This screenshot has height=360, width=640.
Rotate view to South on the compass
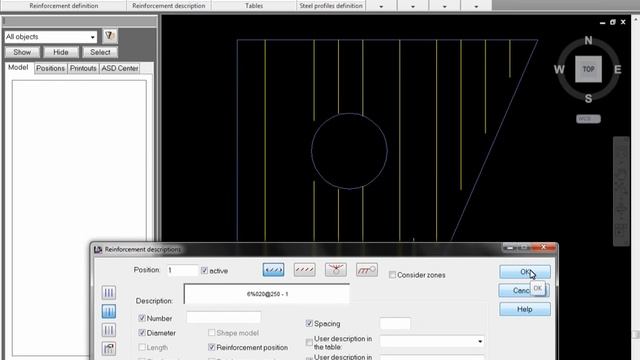(x=588, y=98)
